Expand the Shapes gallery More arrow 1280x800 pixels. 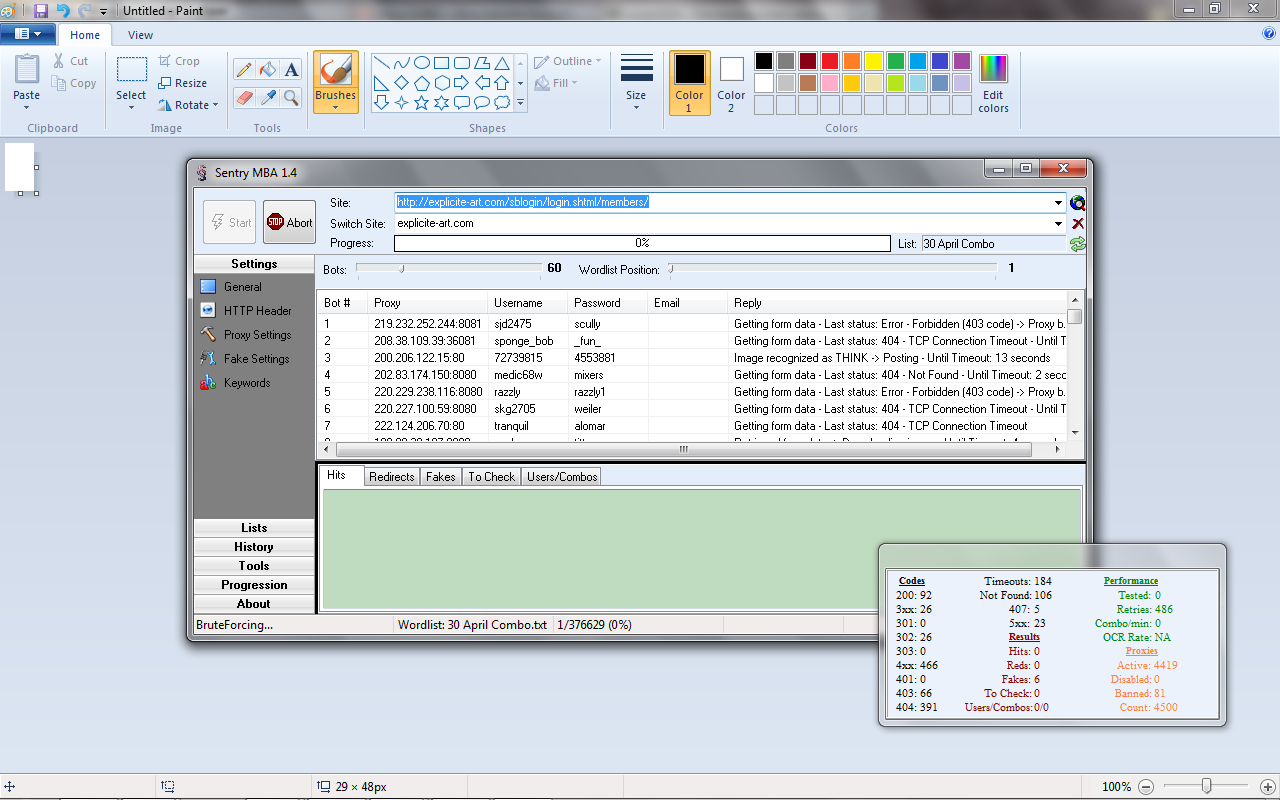tap(520, 102)
